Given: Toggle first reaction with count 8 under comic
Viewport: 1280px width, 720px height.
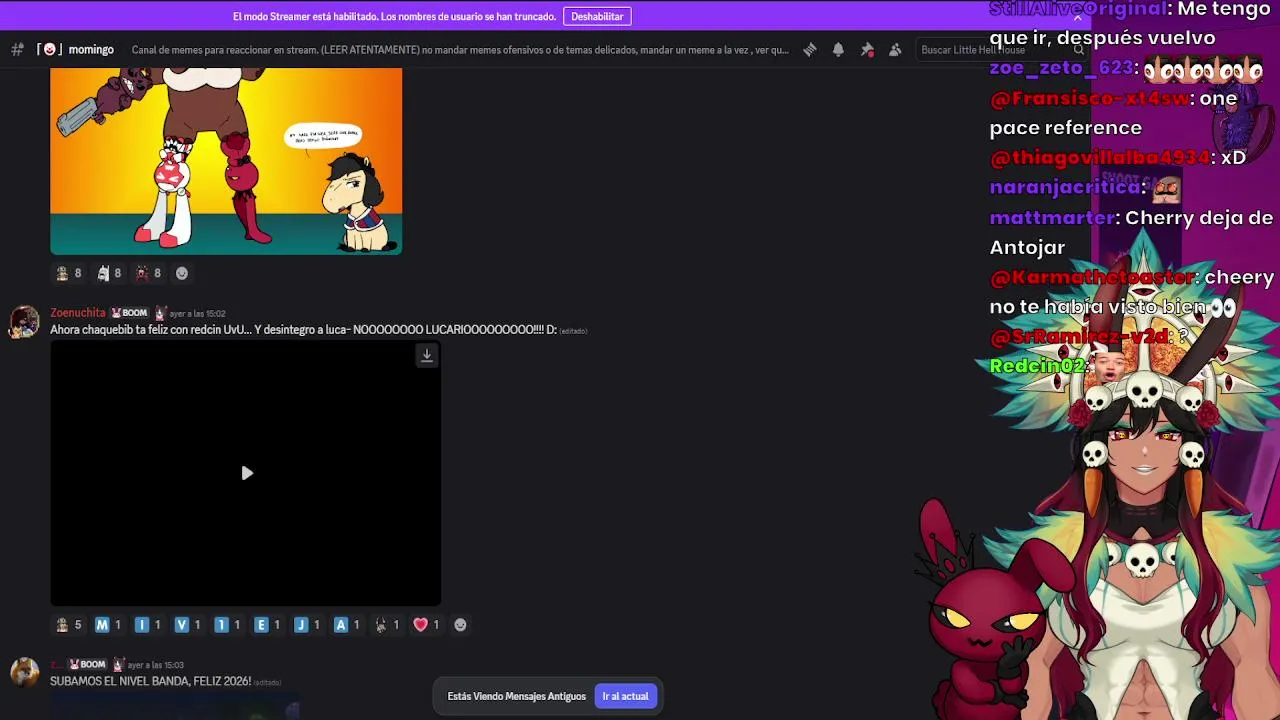Looking at the screenshot, I should coord(69,273).
